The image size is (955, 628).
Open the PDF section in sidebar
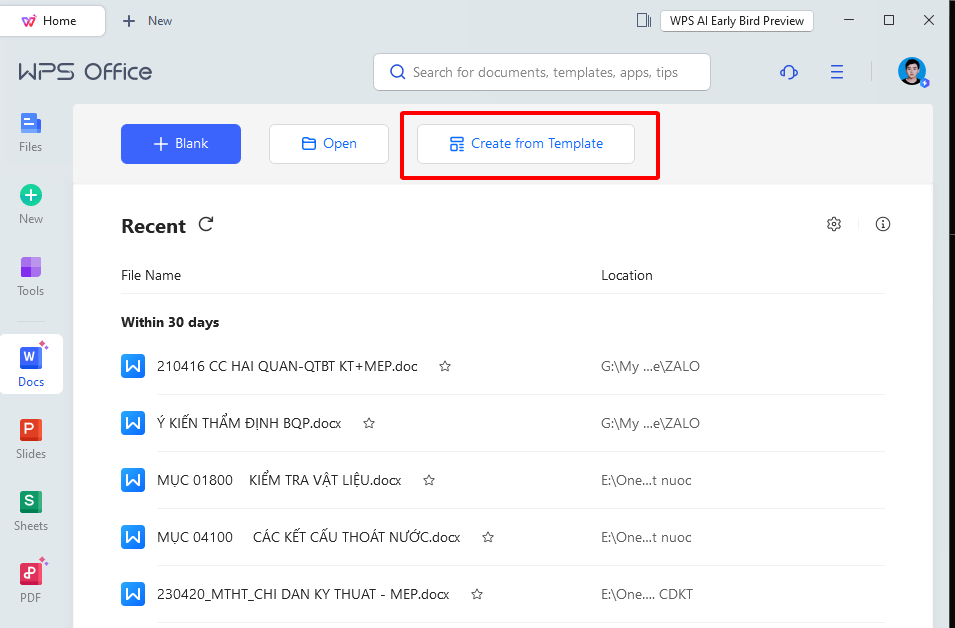click(x=31, y=582)
